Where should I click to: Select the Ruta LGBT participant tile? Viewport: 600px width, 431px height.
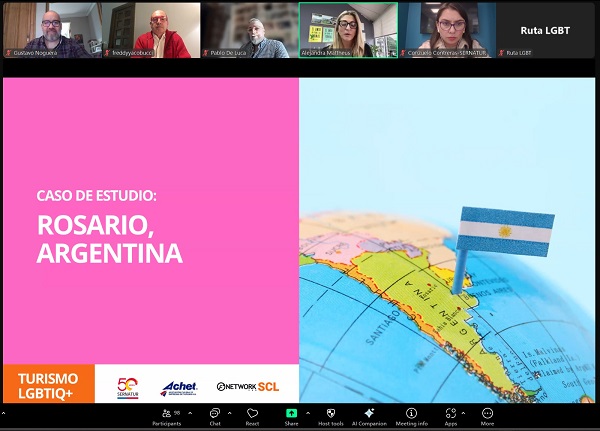(x=546, y=29)
